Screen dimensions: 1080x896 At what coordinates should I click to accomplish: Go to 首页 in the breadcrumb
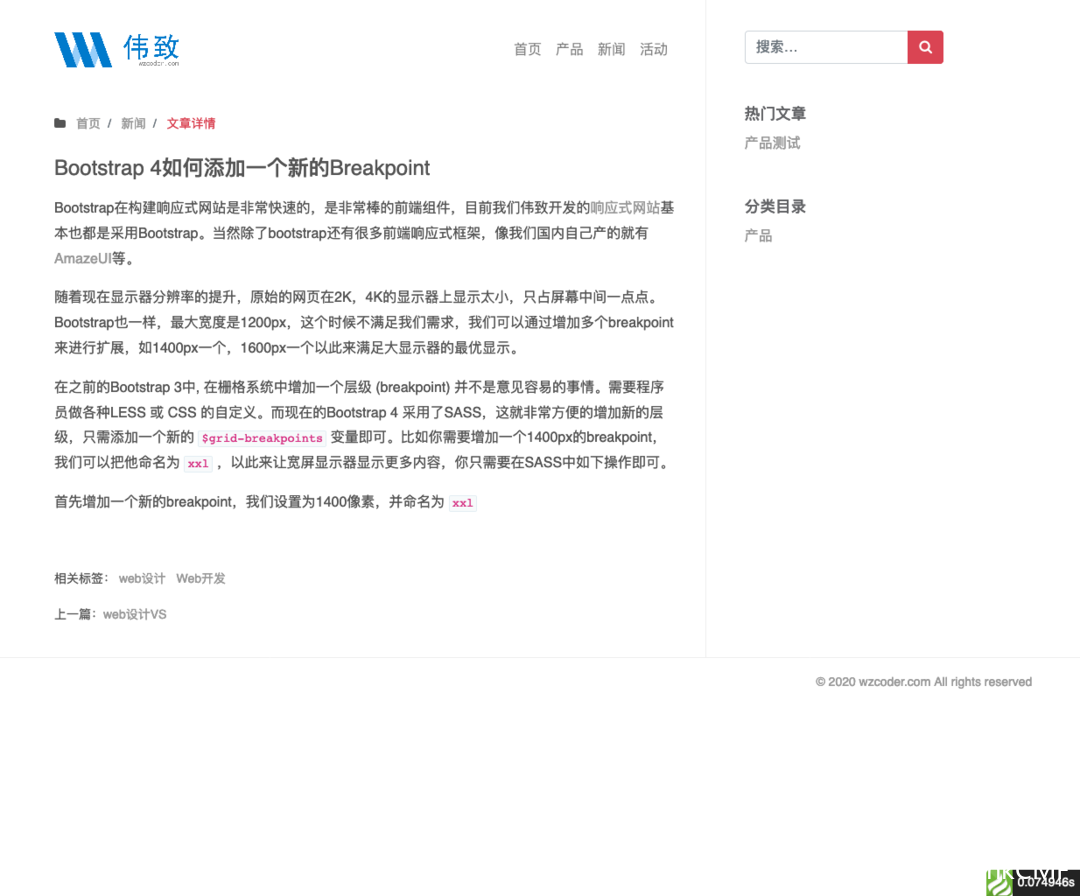coord(88,123)
